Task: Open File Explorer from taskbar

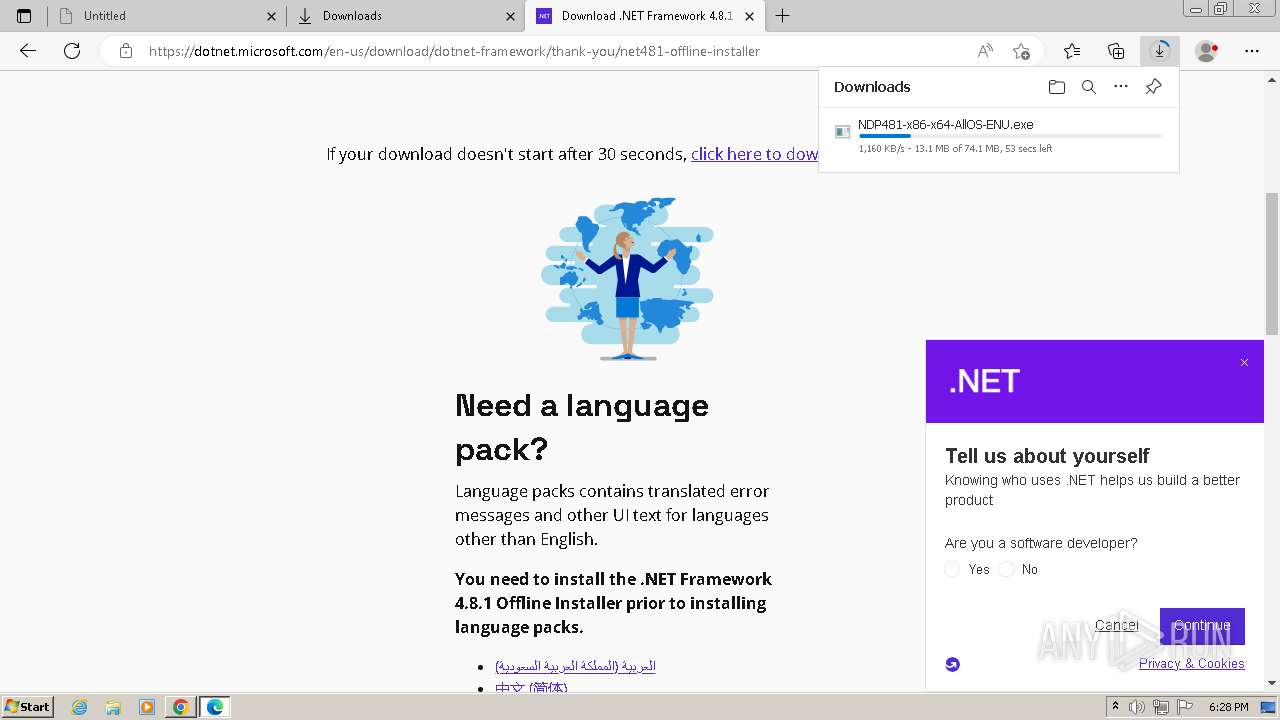Action: coord(113,707)
